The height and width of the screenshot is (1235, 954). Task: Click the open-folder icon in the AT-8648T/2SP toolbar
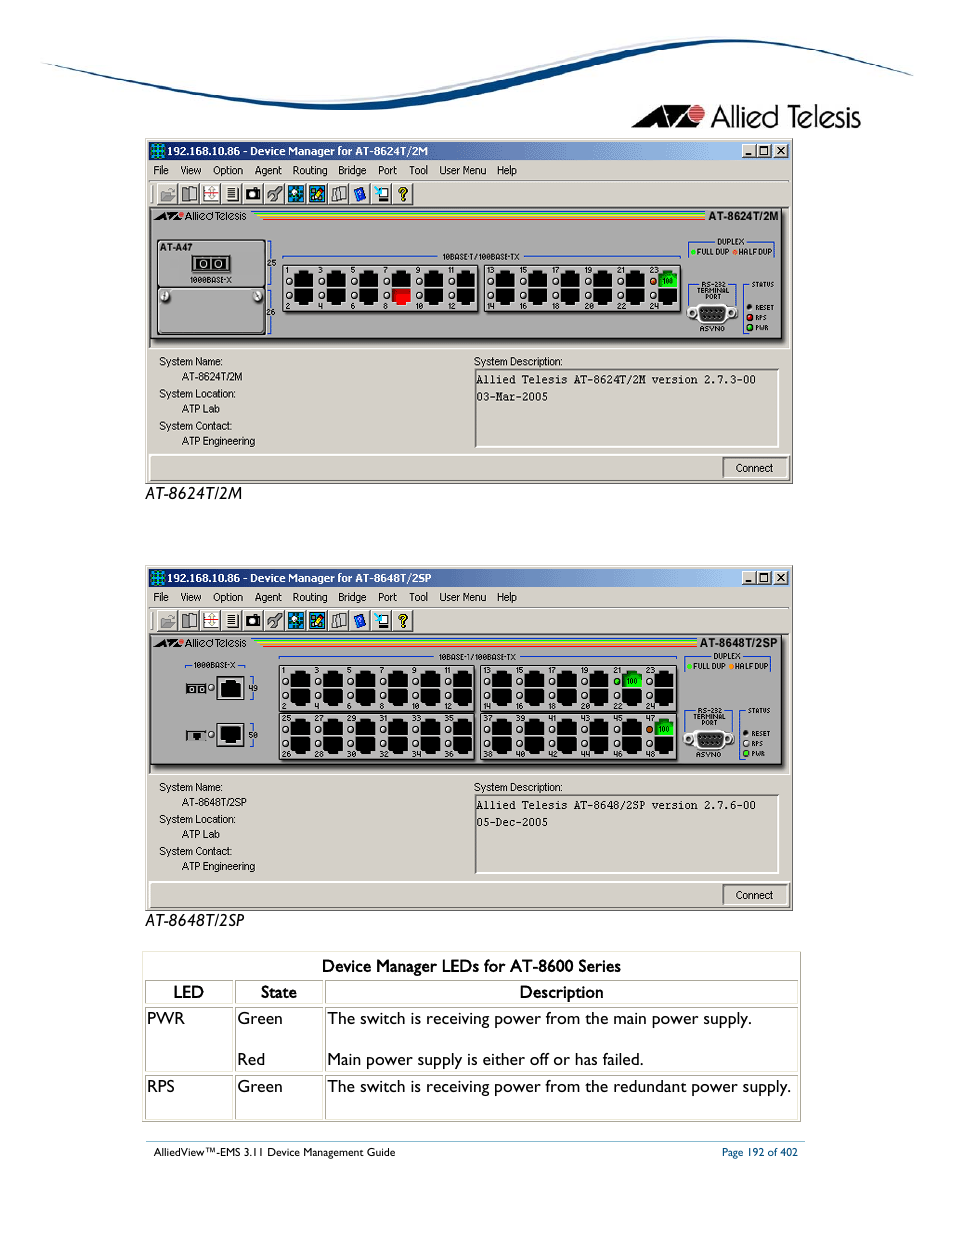[168, 621]
